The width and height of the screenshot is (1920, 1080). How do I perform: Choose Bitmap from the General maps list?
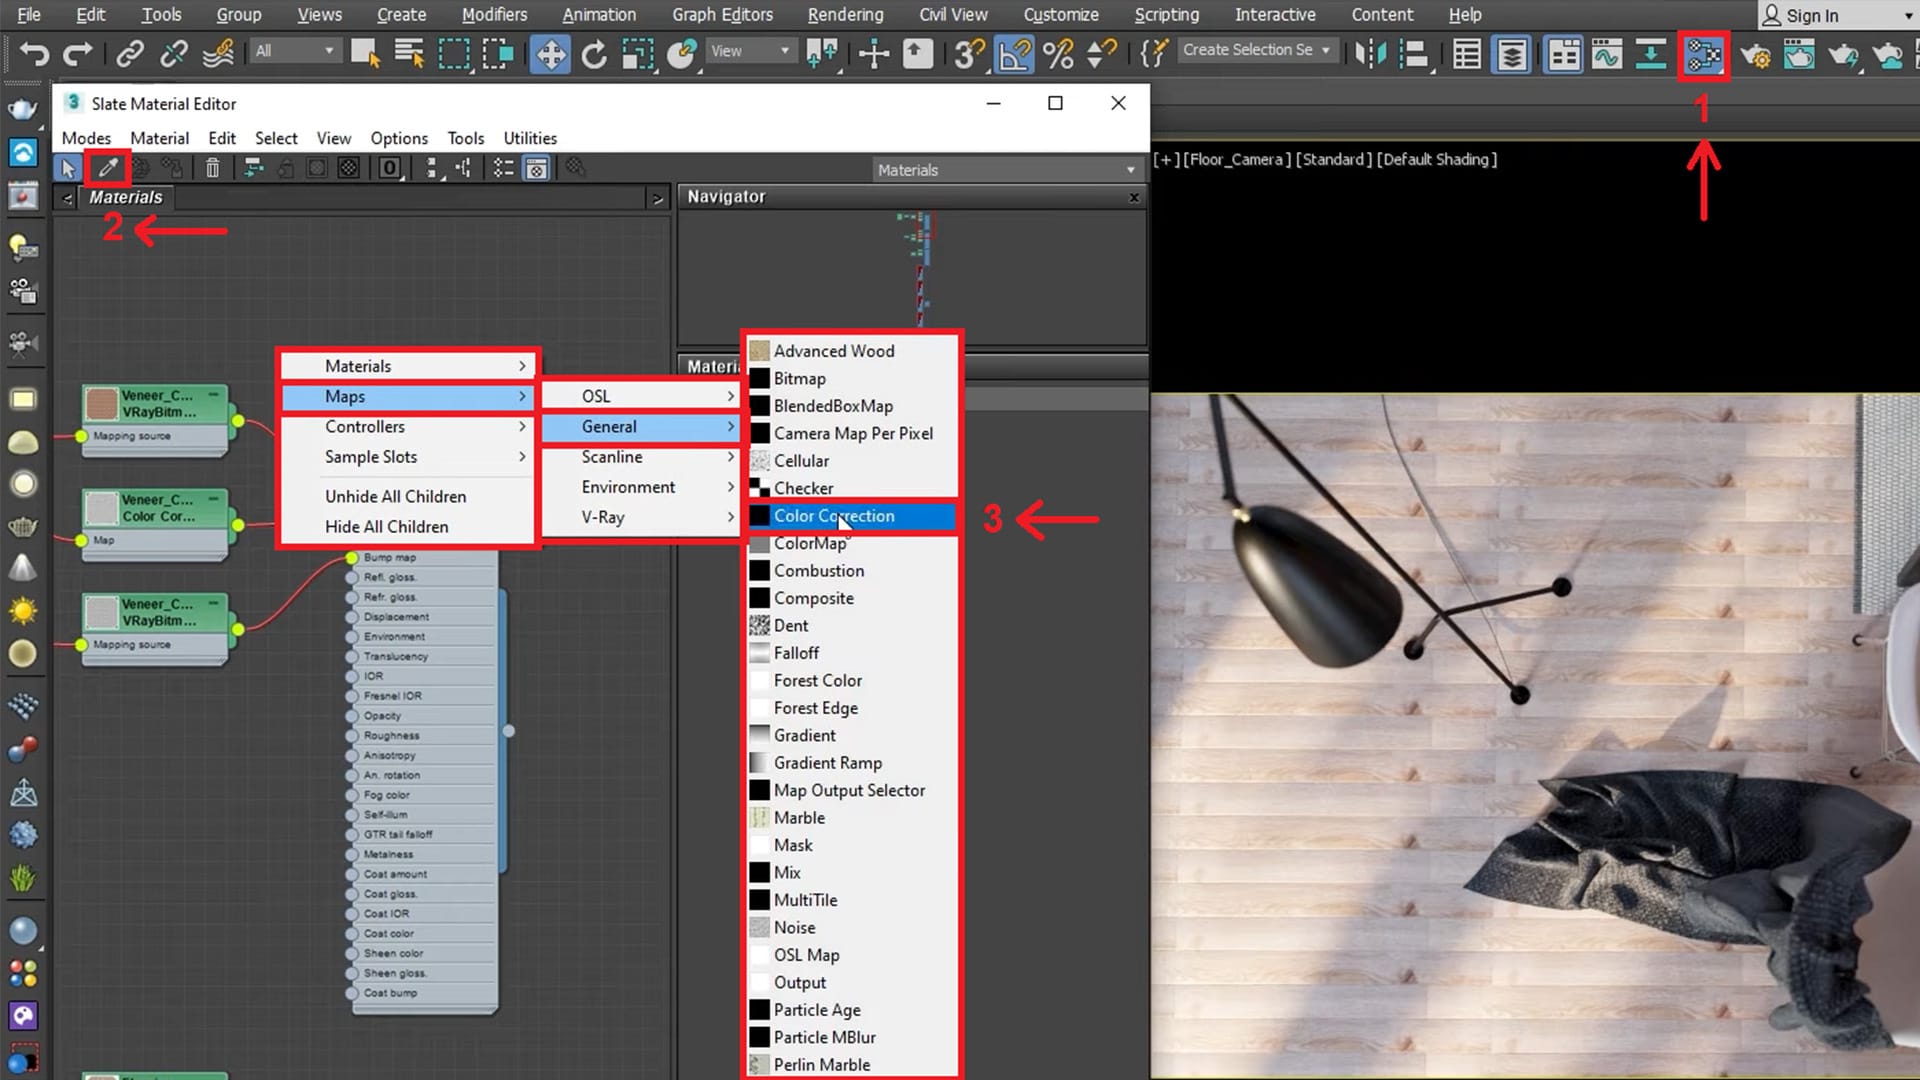coord(851,379)
